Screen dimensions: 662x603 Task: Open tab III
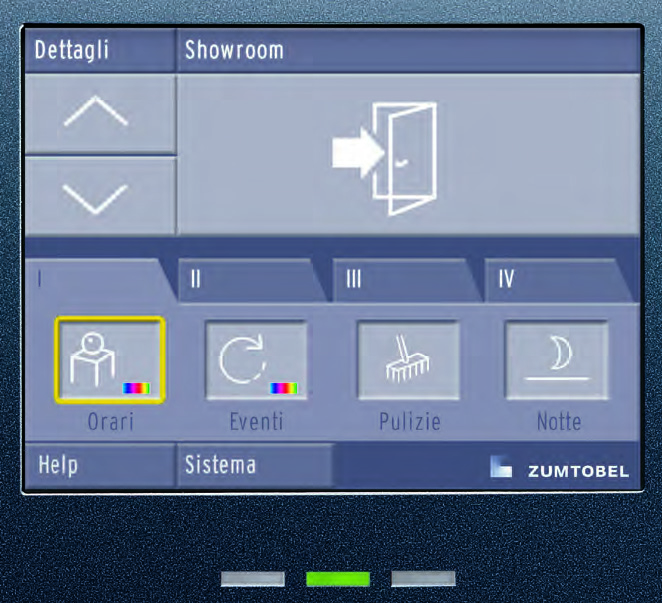click(x=407, y=280)
